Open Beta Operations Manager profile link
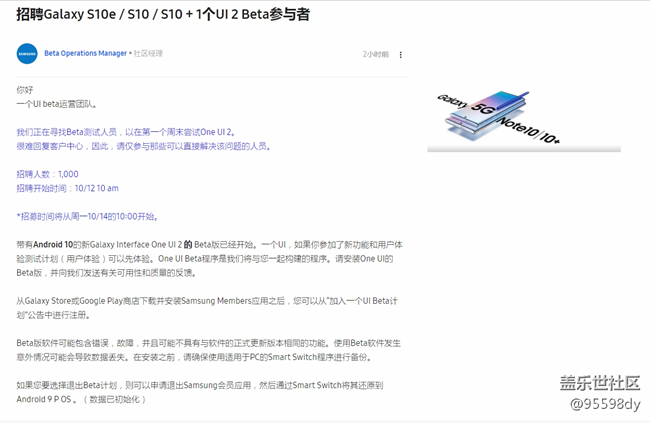The height and width of the screenshot is (423, 650). point(85,53)
